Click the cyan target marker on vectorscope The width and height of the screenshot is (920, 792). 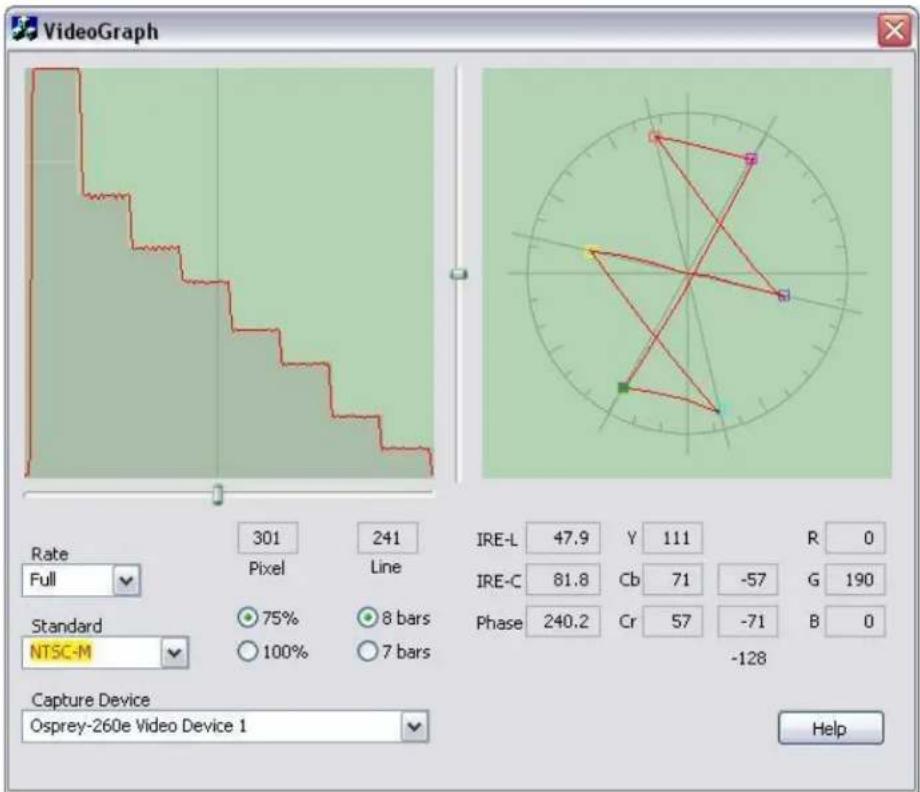pos(721,408)
